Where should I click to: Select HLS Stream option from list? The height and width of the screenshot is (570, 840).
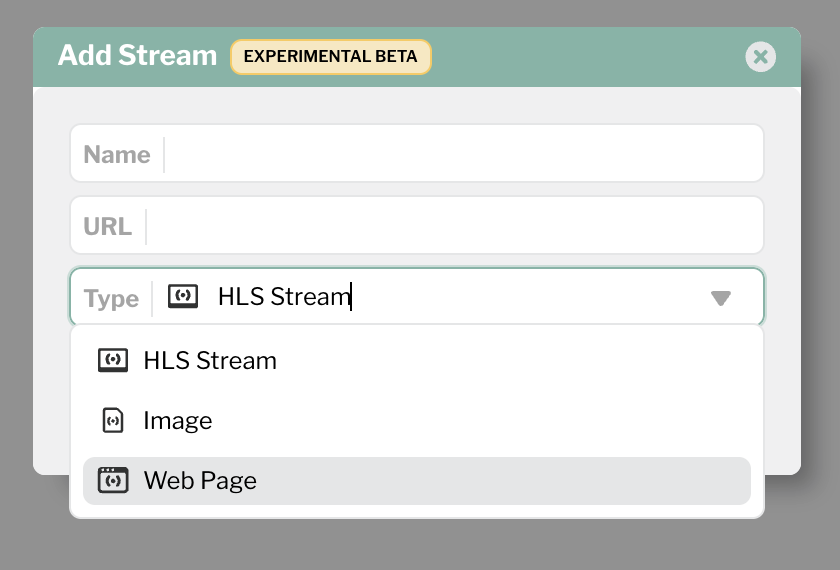click(x=417, y=360)
